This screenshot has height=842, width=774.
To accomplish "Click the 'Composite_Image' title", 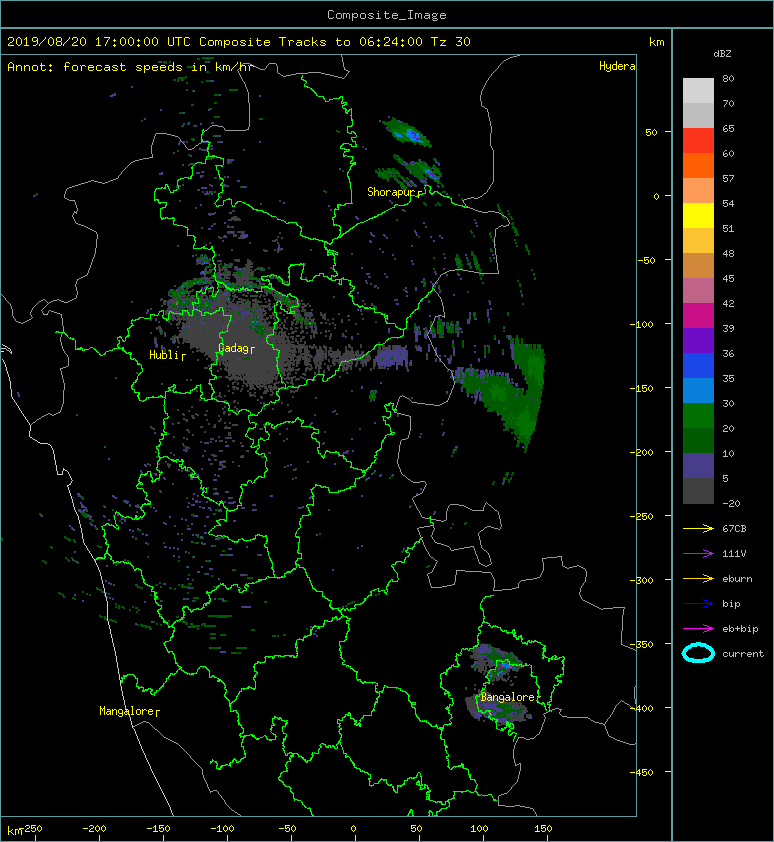I will (387, 15).
